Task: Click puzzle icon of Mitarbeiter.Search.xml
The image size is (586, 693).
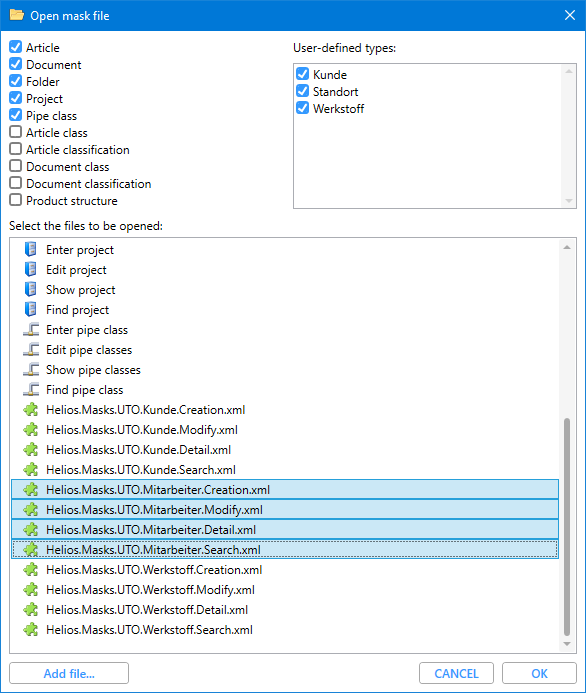Action: coord(31,550)
